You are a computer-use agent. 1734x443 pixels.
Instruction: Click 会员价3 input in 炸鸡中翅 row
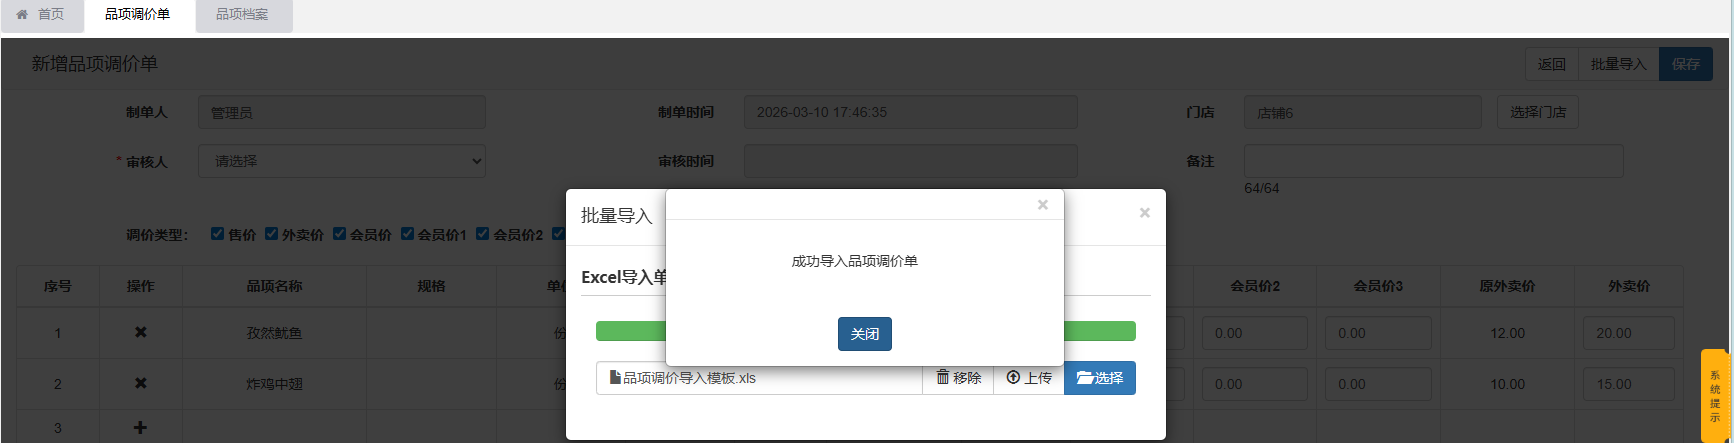[x=1378, y=384]
